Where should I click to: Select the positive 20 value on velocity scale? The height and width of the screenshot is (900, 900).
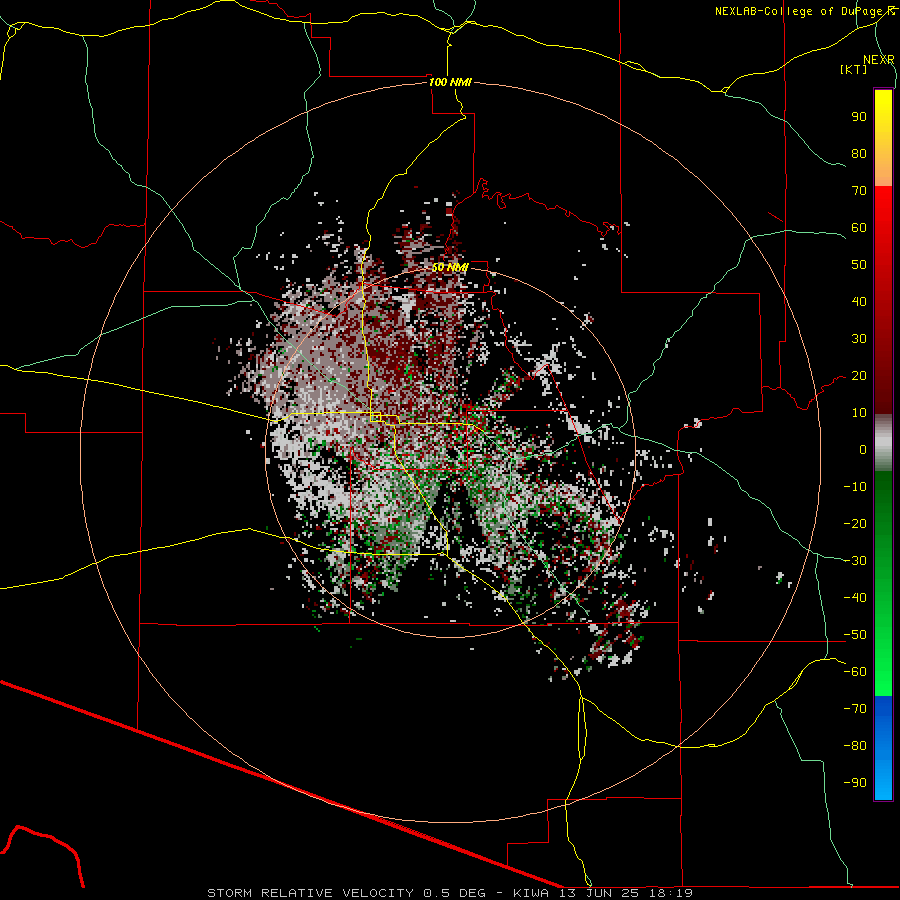[859, 375]
